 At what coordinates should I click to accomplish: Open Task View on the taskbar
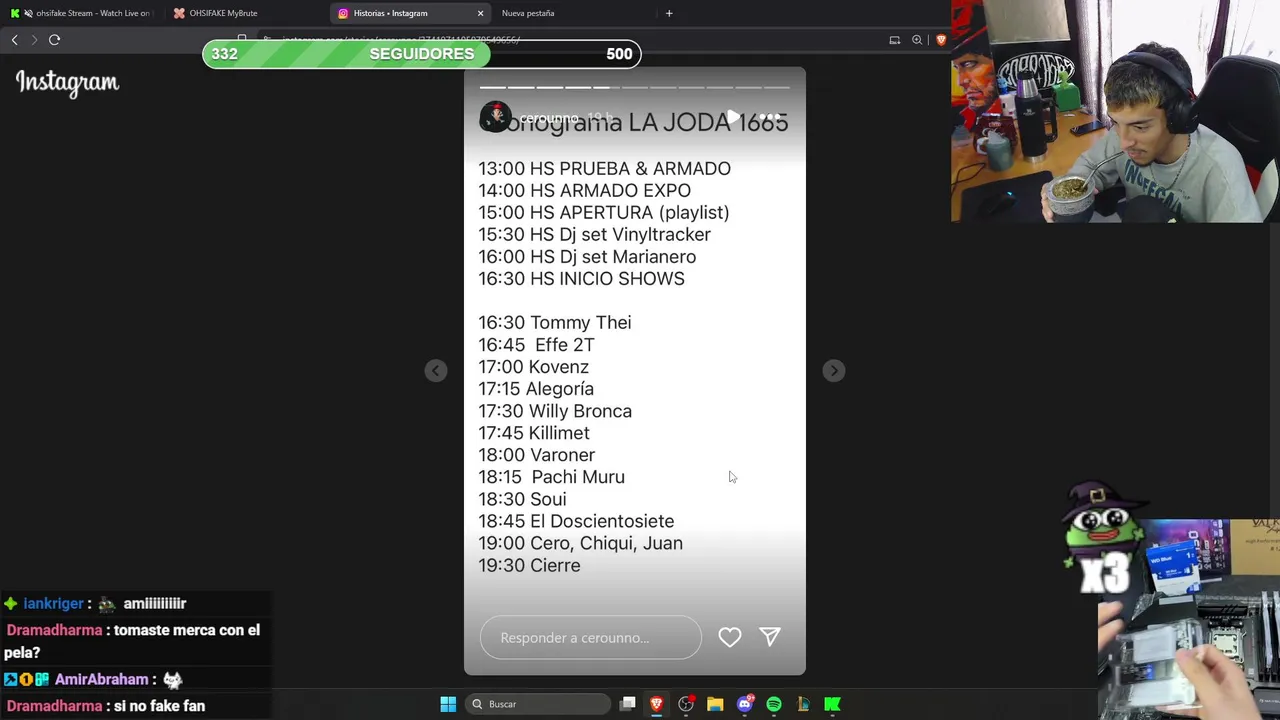click(627, 704)
